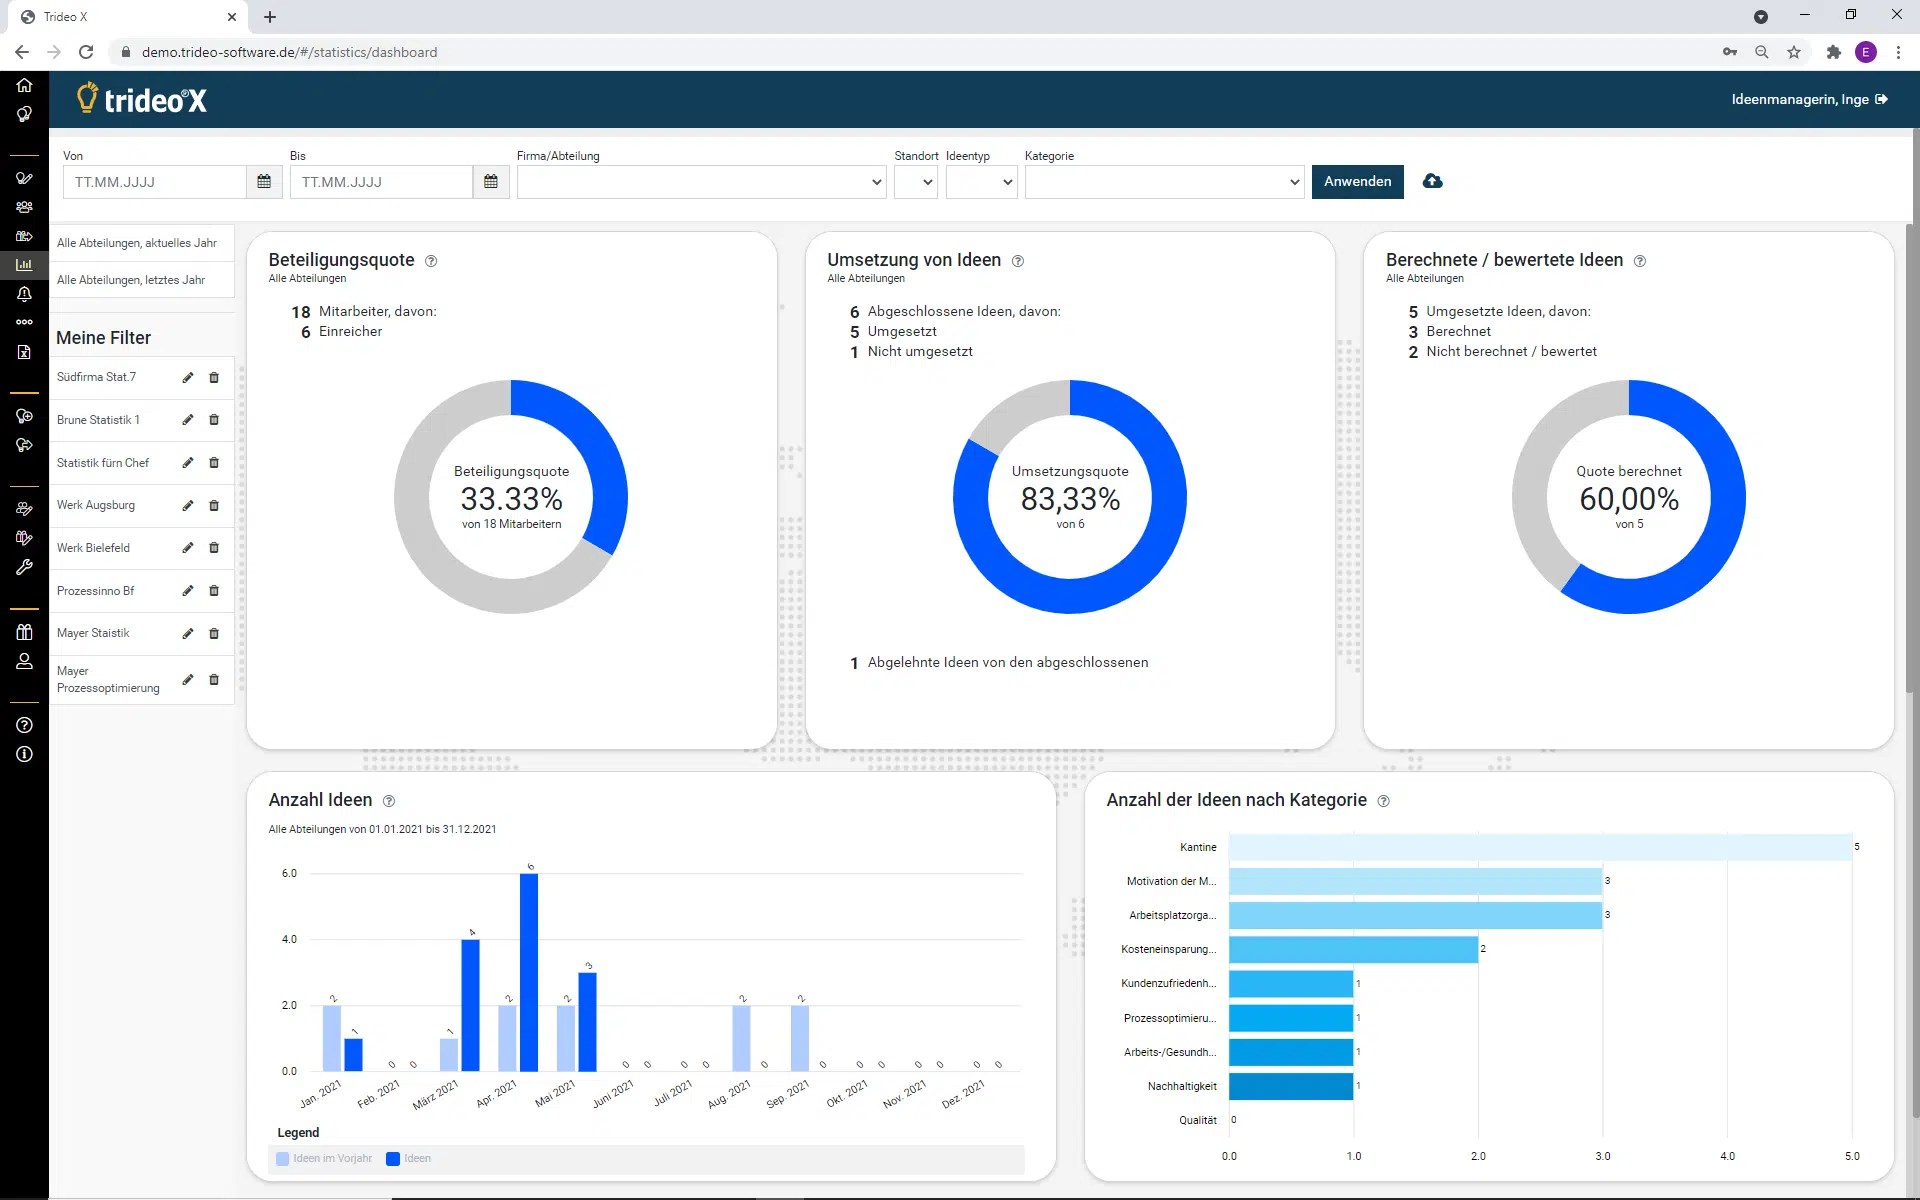
Task: Click the home icon in sidebar
Action: [x=24, y=85]
